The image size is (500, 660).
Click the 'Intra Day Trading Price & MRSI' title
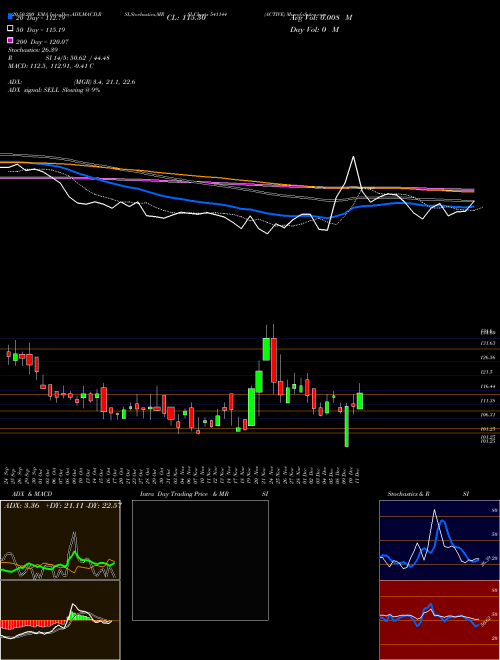tap(204, 494)
